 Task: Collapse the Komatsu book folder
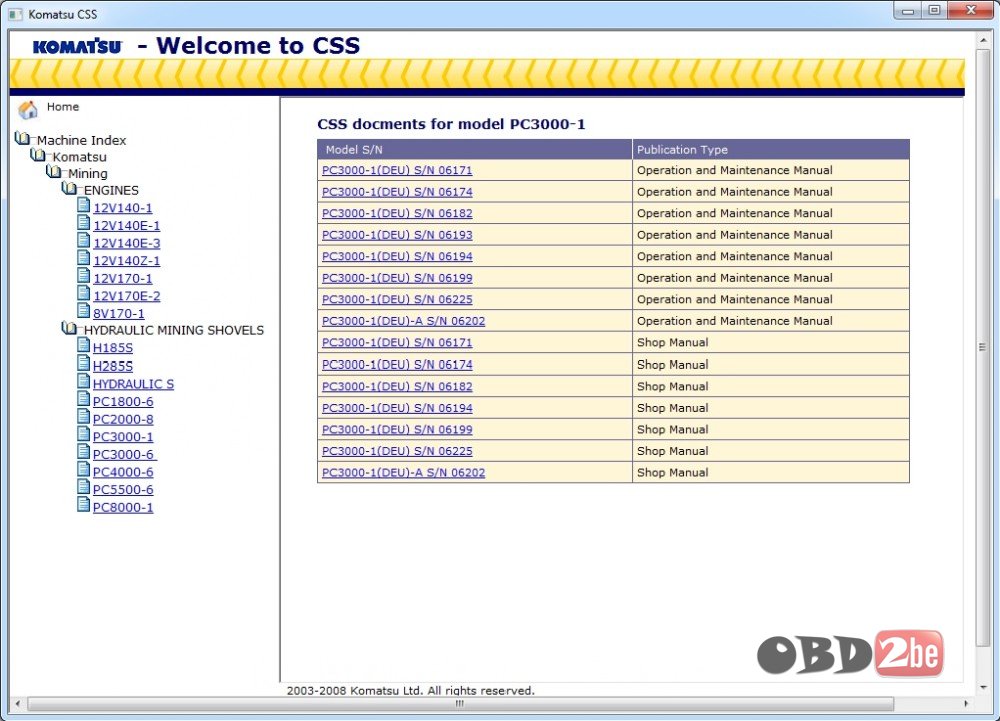pos(38,155)
